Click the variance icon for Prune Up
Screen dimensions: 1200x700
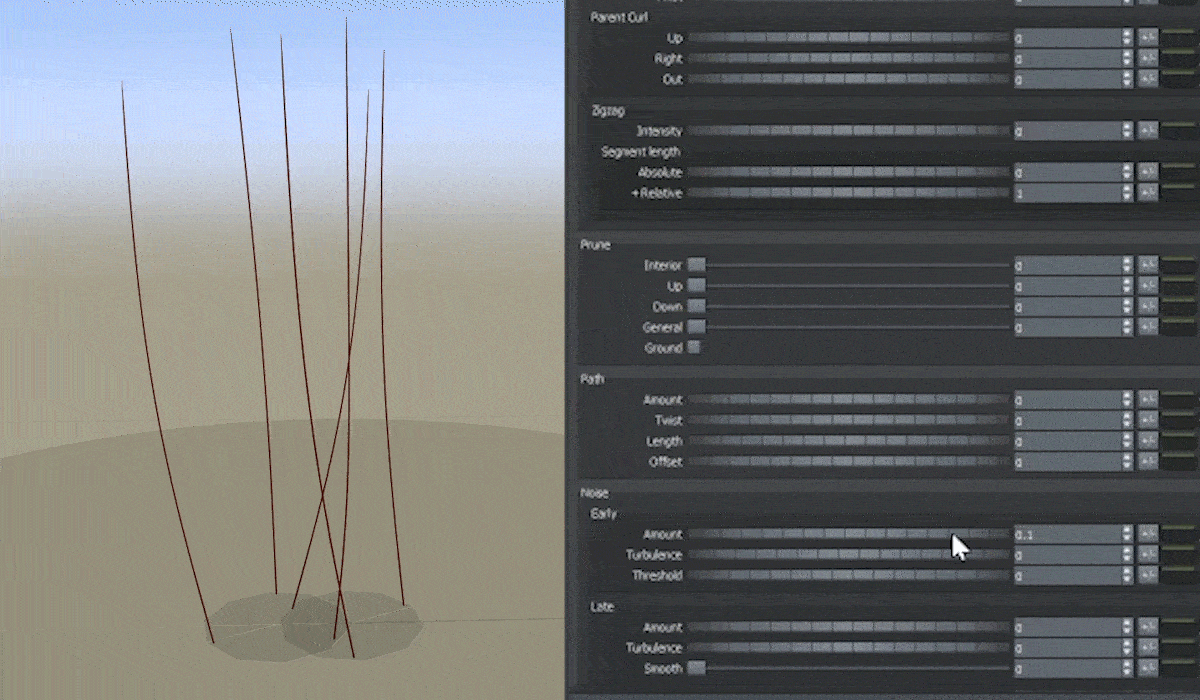[1148, 286]
